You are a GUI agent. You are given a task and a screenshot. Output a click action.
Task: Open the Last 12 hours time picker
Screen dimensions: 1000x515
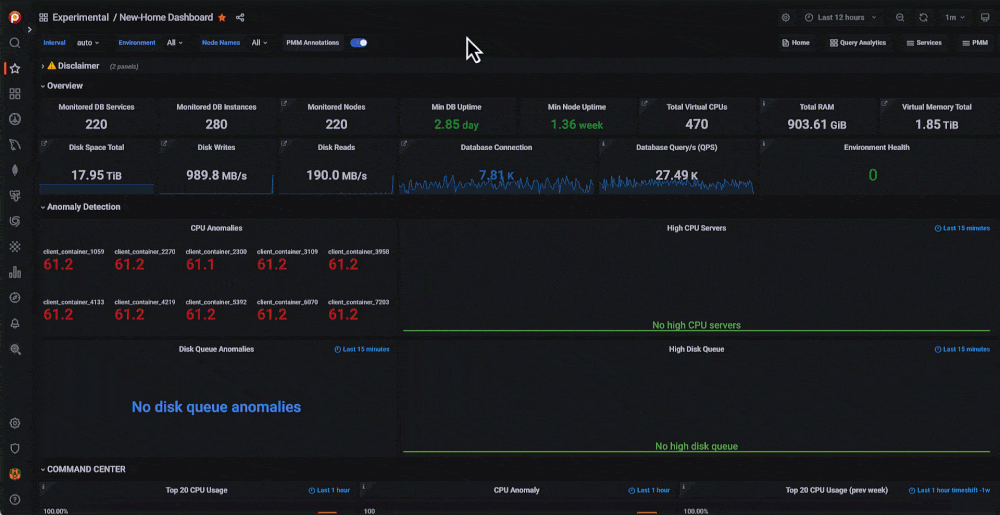point(842,17)
